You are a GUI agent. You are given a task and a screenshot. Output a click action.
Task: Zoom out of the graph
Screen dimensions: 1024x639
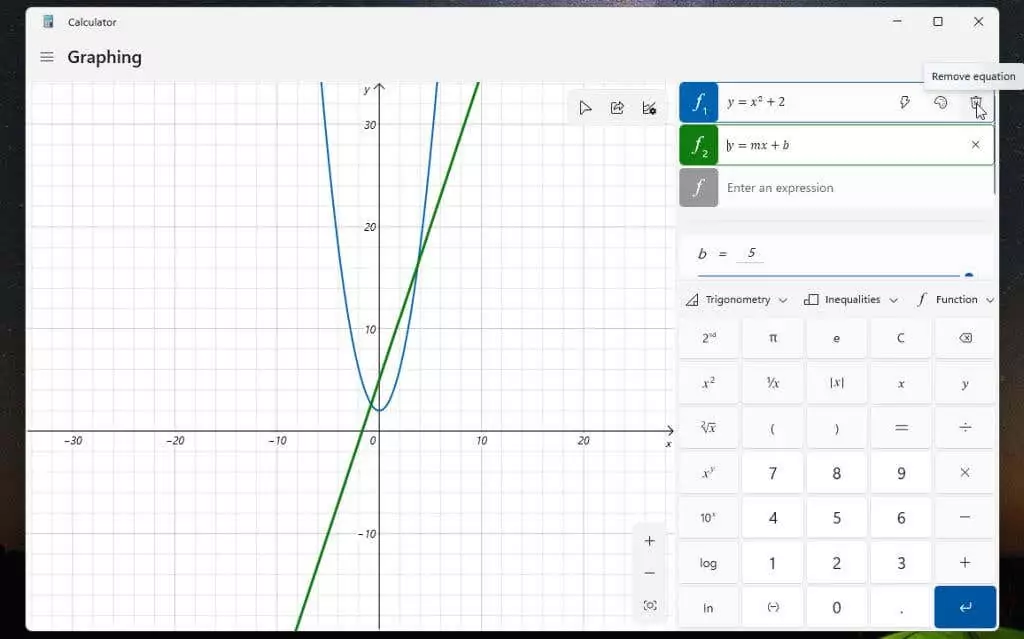click(650, 573)
